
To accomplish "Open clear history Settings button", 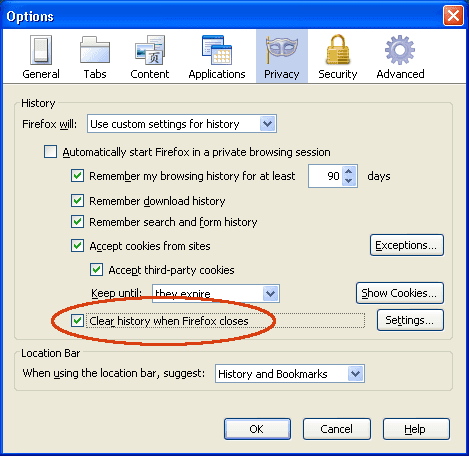I will (x=410, y=320).
